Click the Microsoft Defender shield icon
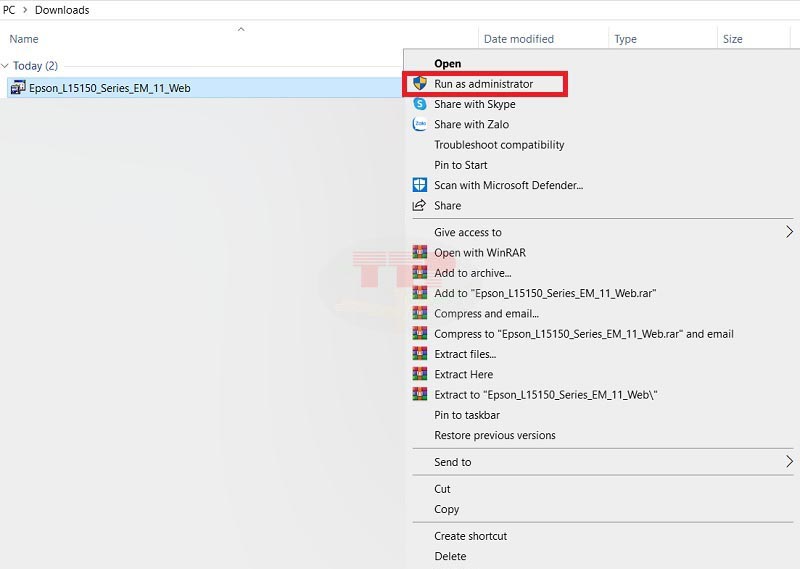 point(419,185)
